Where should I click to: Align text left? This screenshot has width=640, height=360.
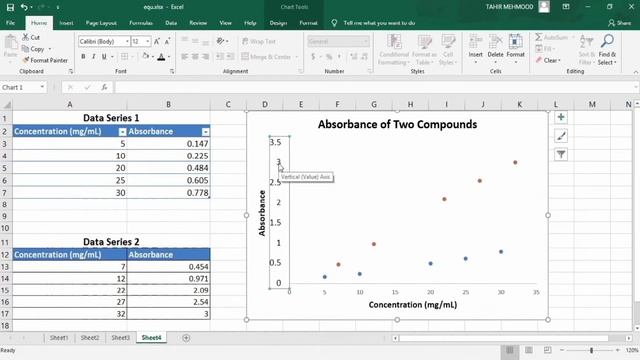point(184,57)
